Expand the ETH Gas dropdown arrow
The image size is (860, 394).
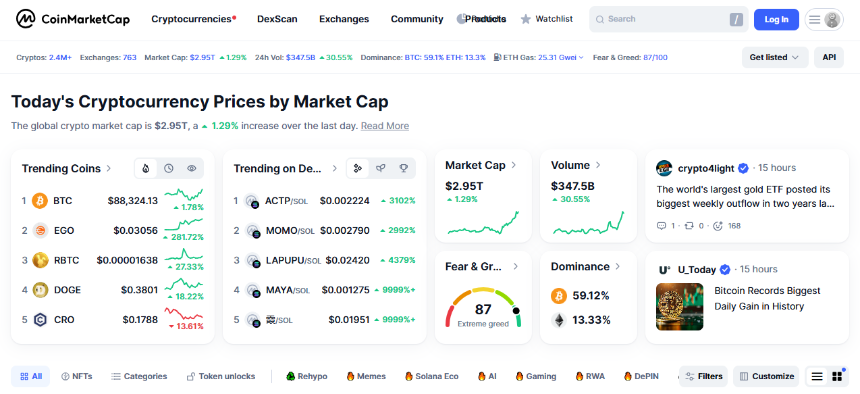click(x=581, y=57)
